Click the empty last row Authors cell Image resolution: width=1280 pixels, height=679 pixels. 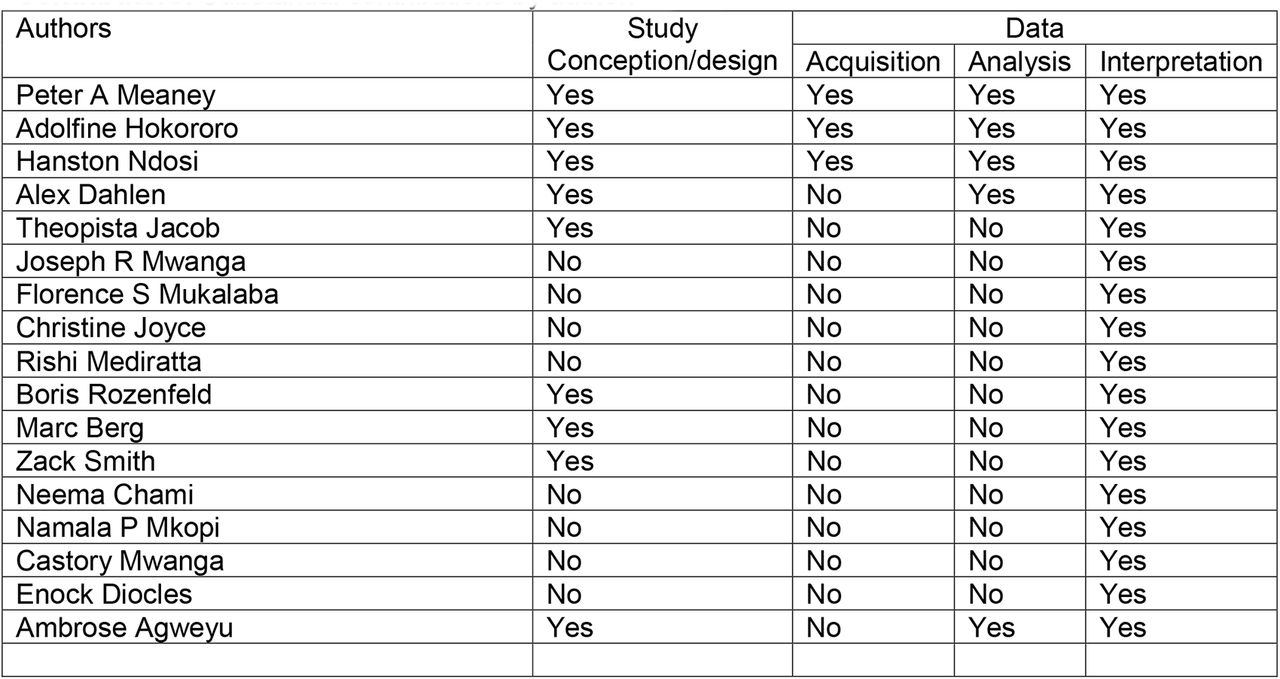tap(267, 659)
